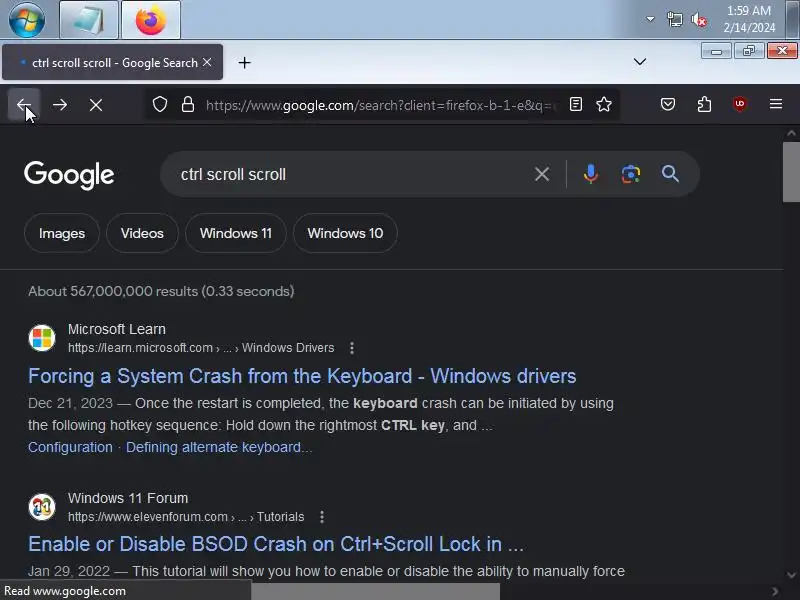Clear the search query with X

[x=542, y=174]
